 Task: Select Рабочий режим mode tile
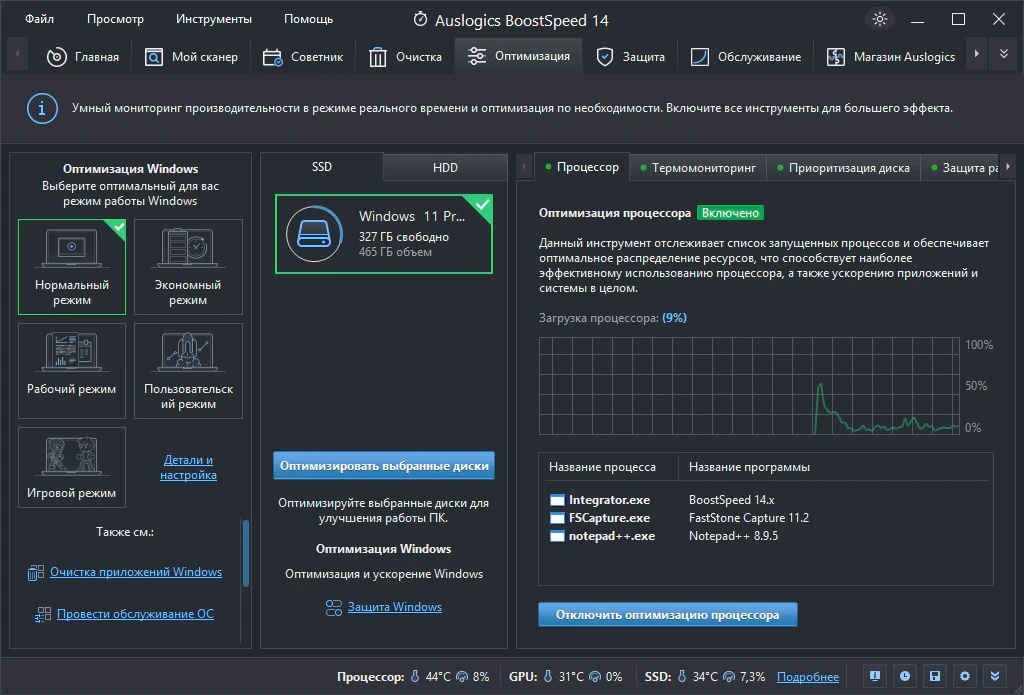(72, 370)
